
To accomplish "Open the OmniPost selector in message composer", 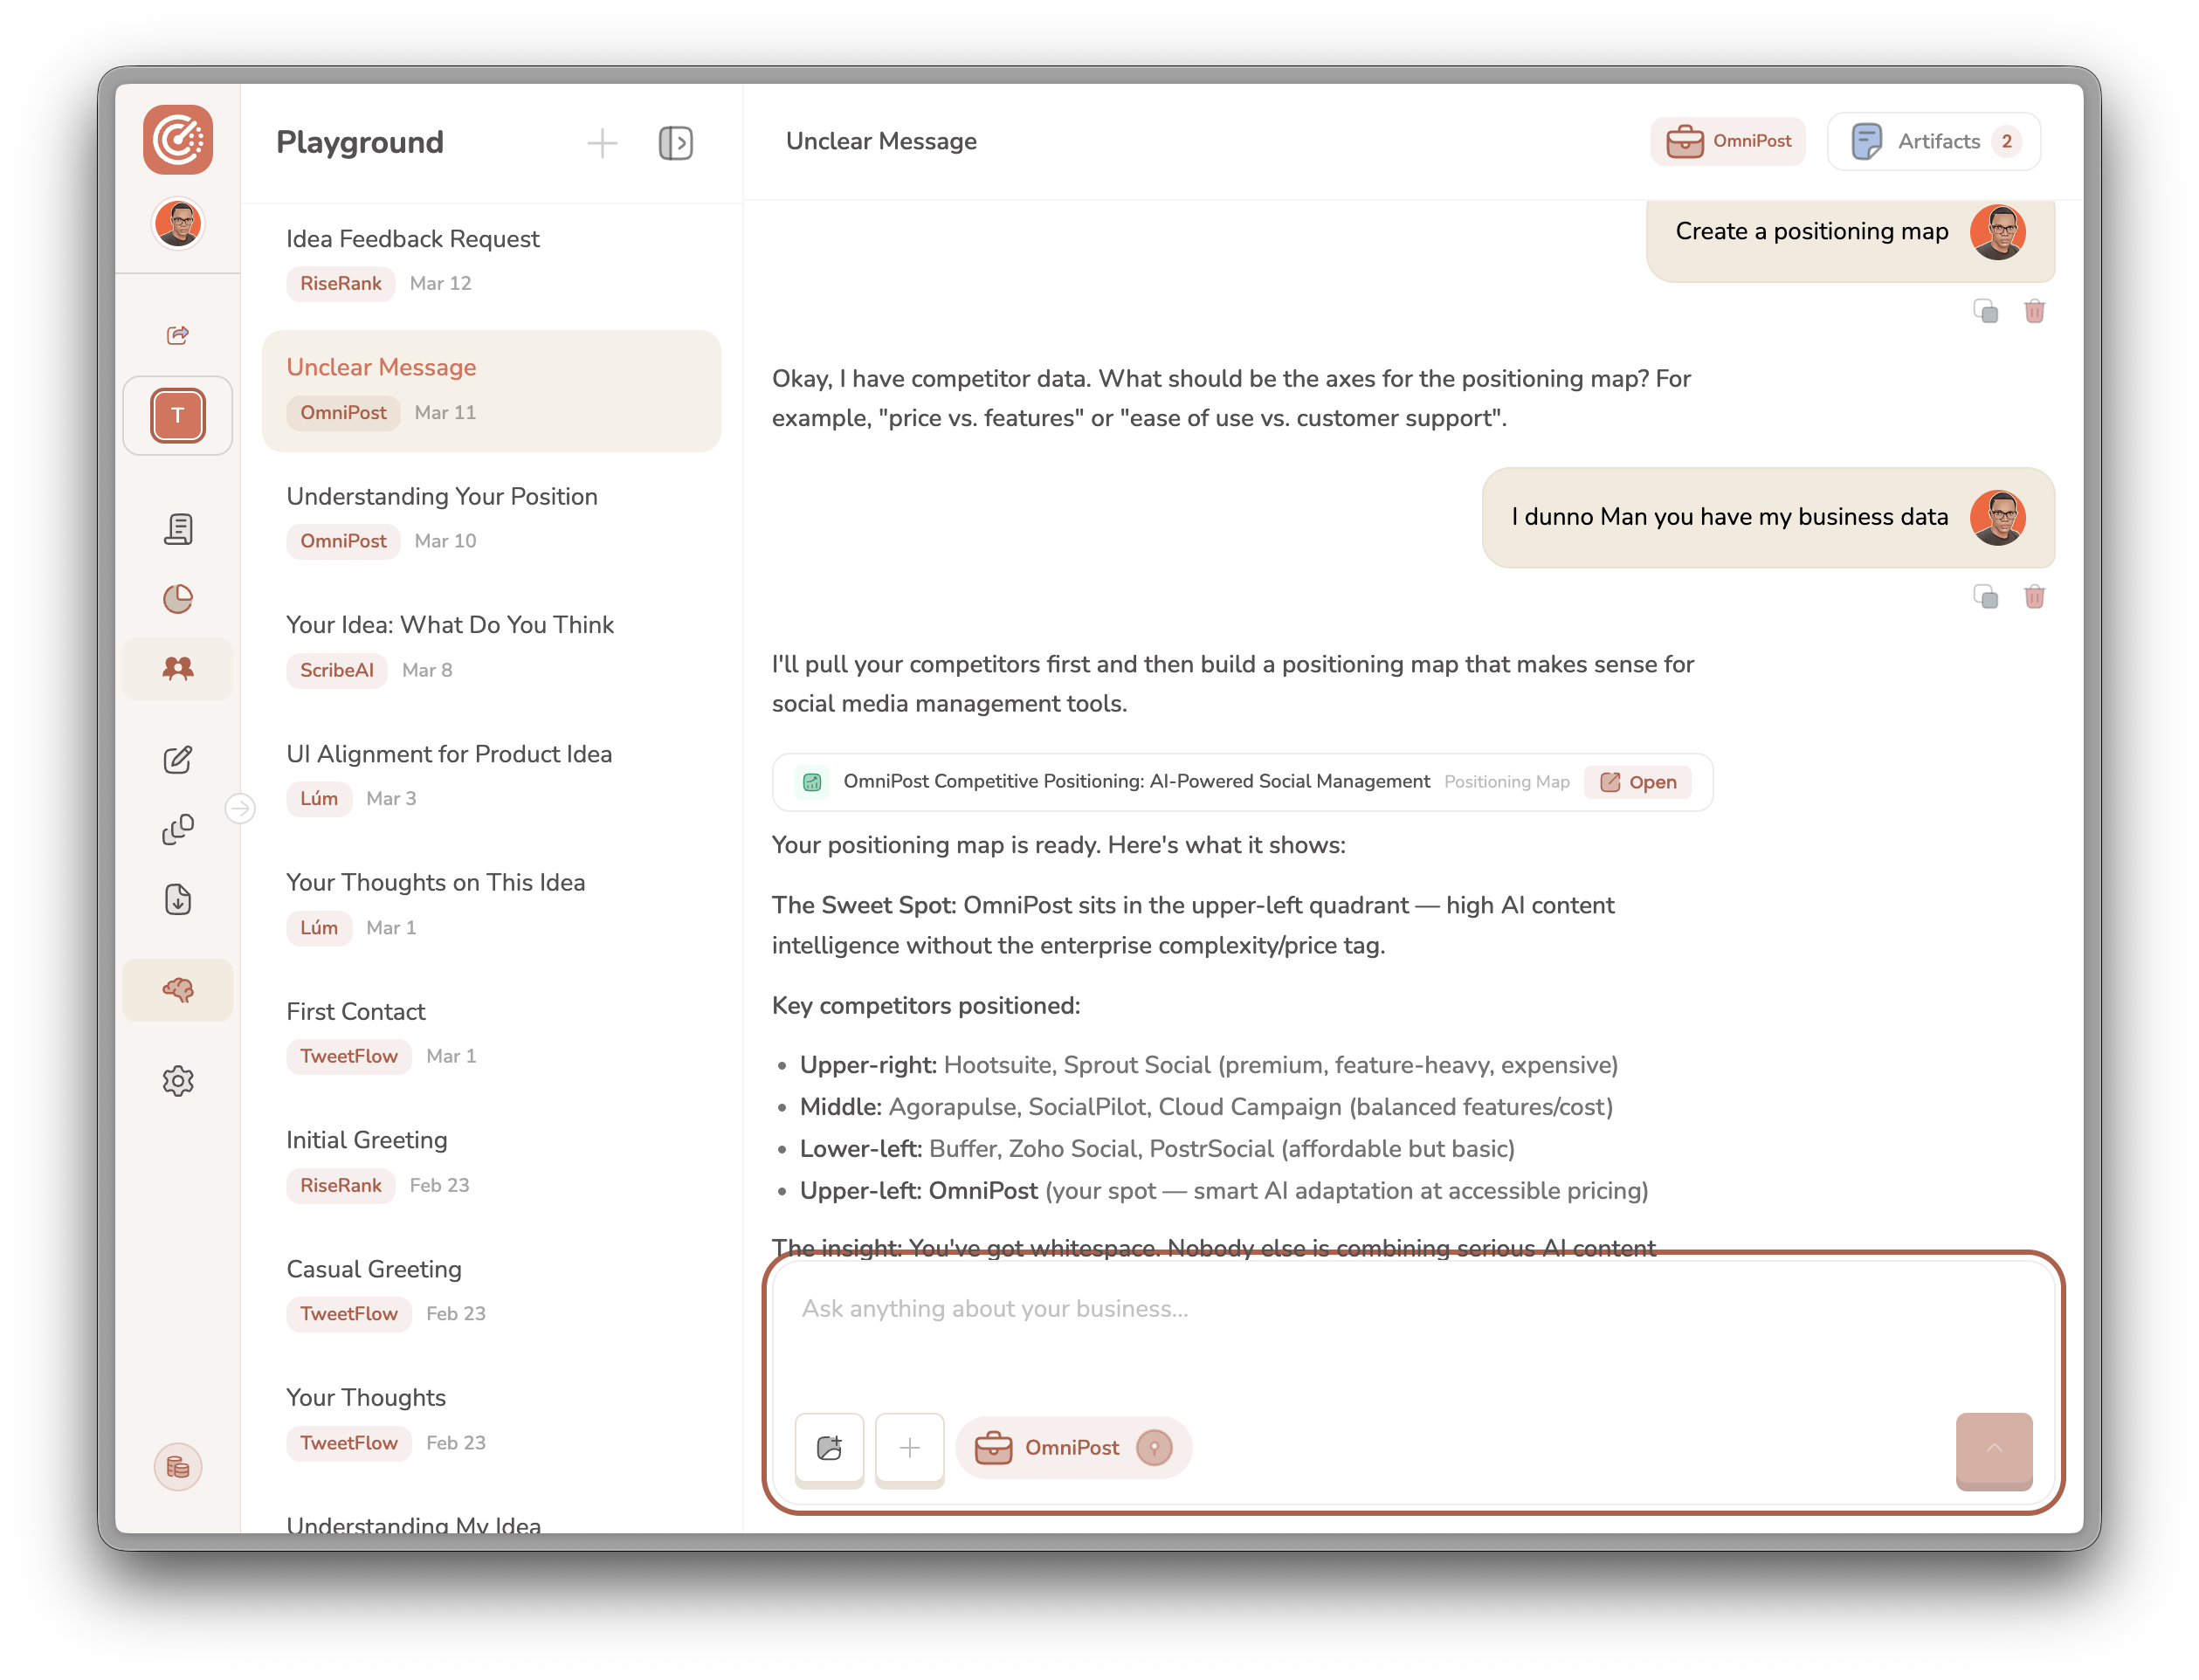I will click(1072, 1447).
